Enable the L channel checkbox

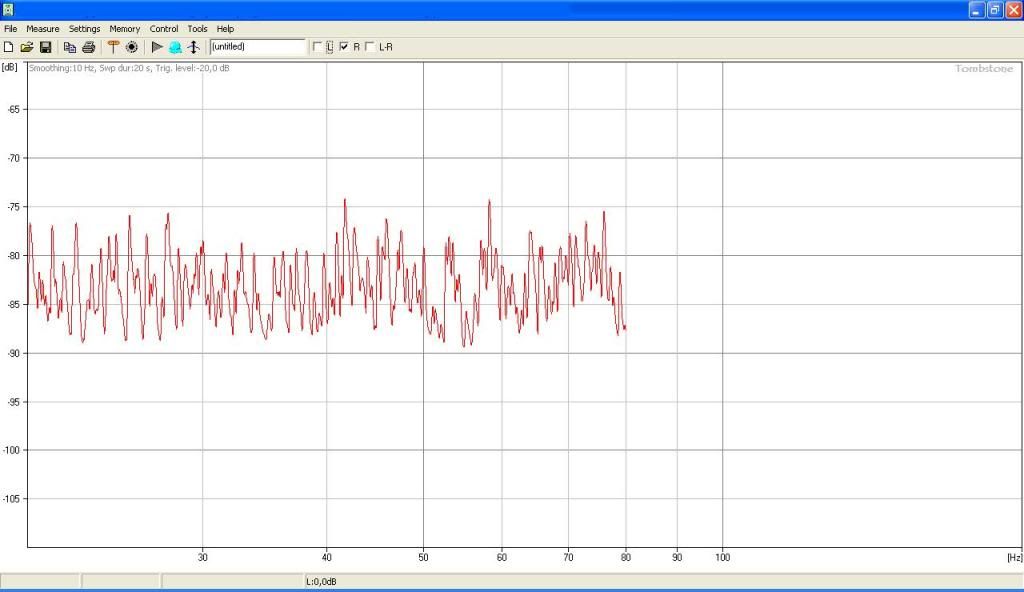[x=319, y=47]
